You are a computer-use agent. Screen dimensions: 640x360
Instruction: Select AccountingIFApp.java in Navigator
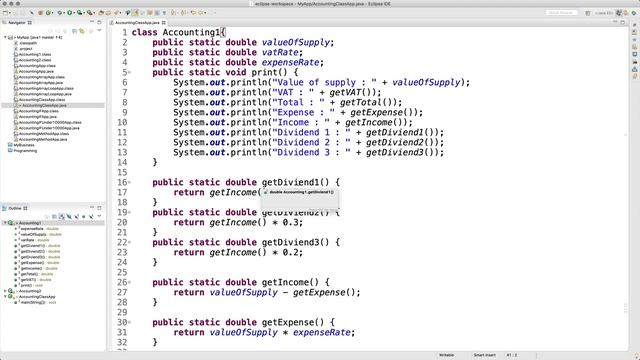point(38,117)
